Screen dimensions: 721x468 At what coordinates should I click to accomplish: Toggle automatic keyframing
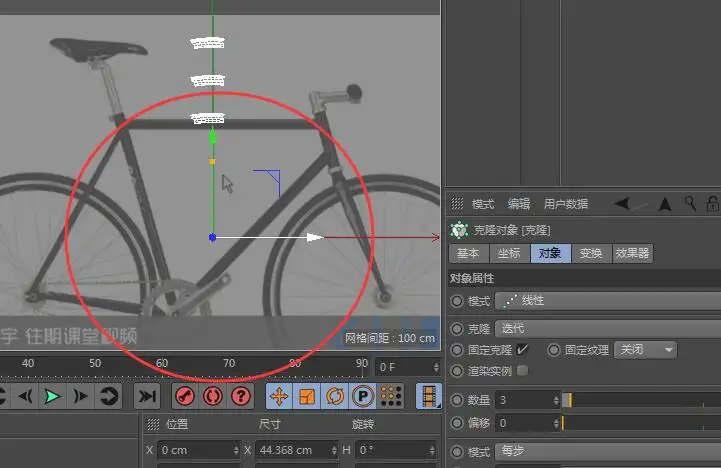212,396
